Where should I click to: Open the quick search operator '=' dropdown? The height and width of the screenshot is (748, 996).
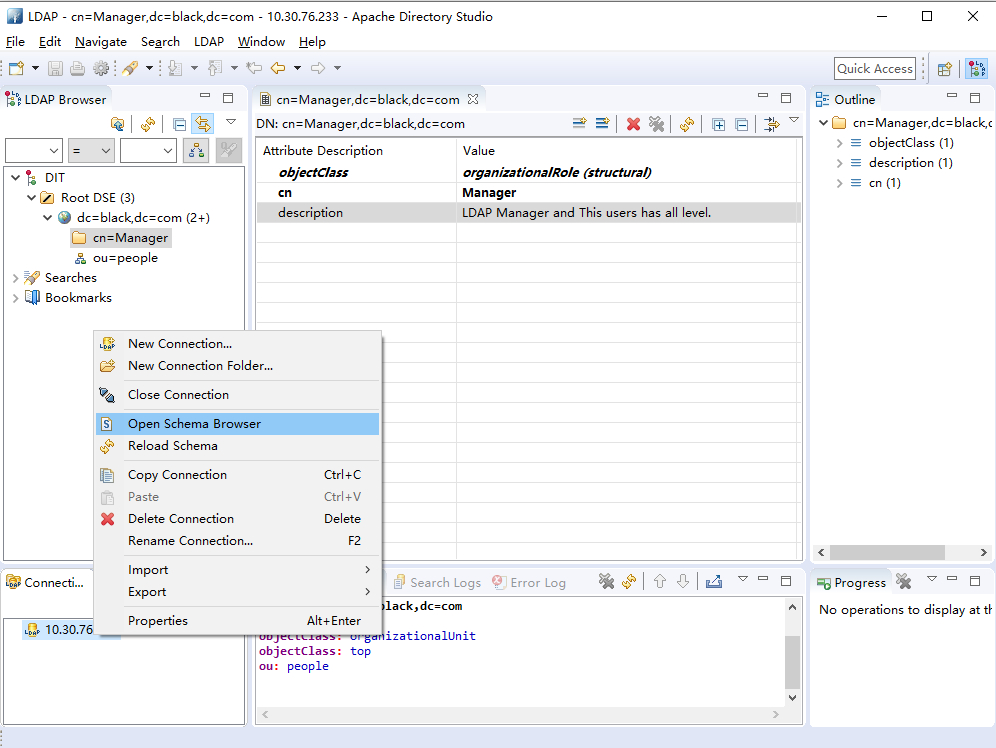[x=91, y=150]
